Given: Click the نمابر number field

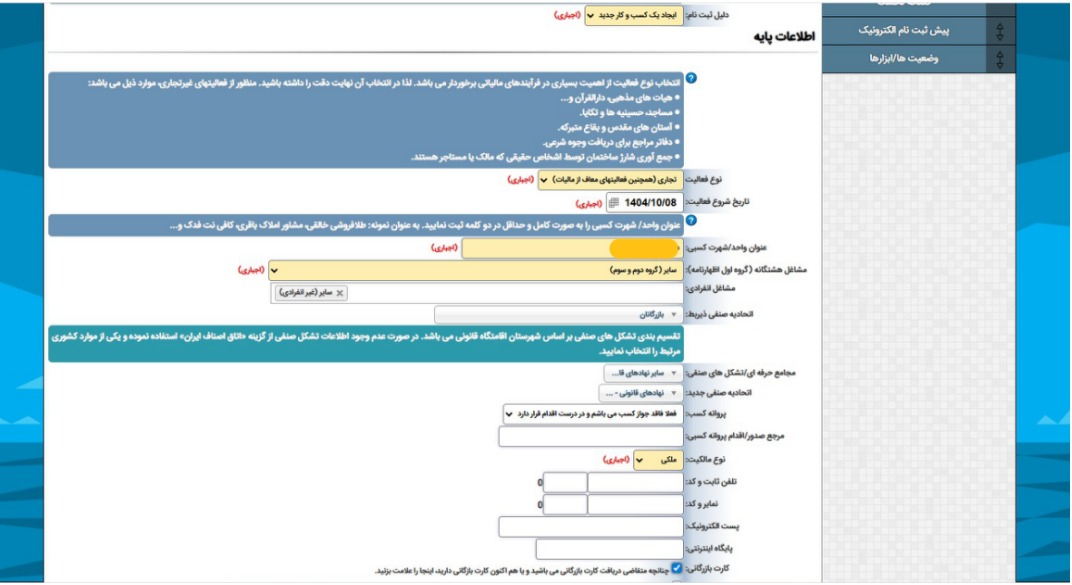Looking at the screenshot, I should pyautogui.click(x=635, y=504).
